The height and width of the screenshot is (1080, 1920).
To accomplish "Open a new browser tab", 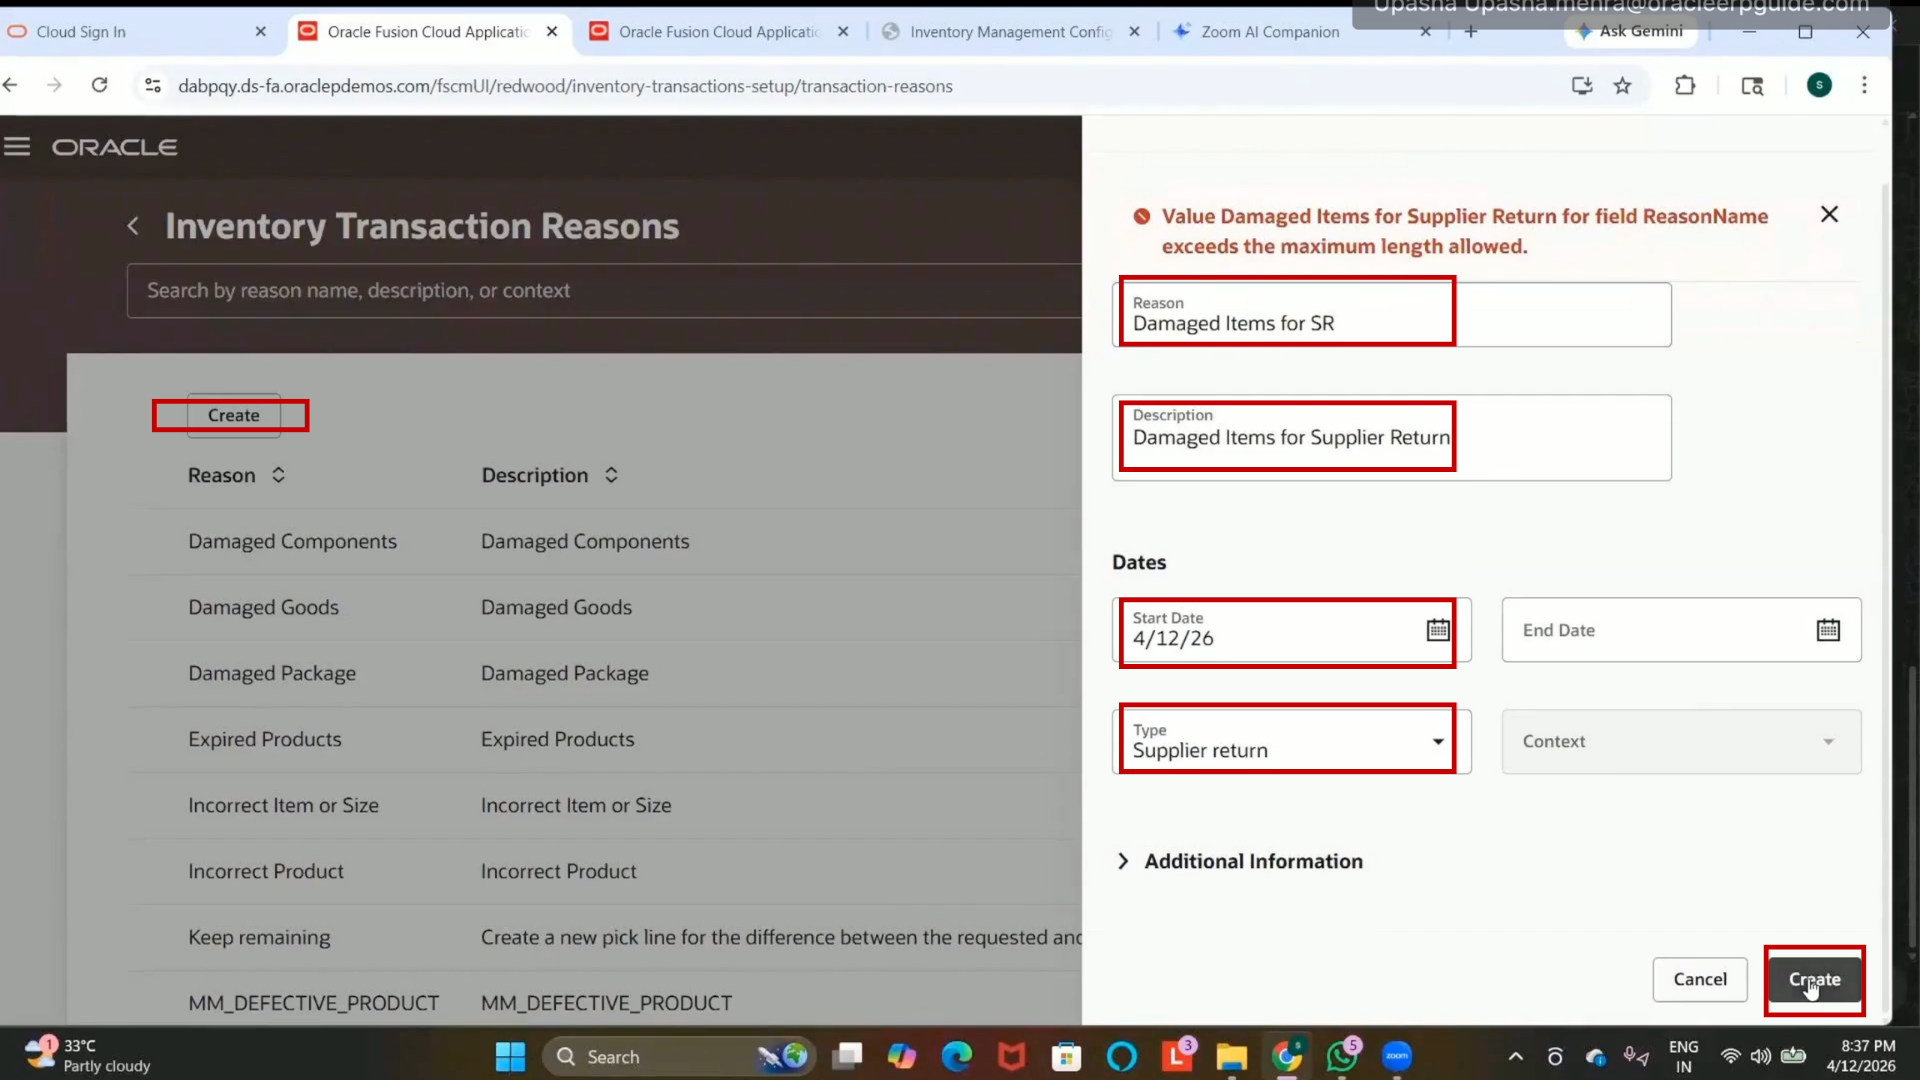I will tap(1470, 32).
